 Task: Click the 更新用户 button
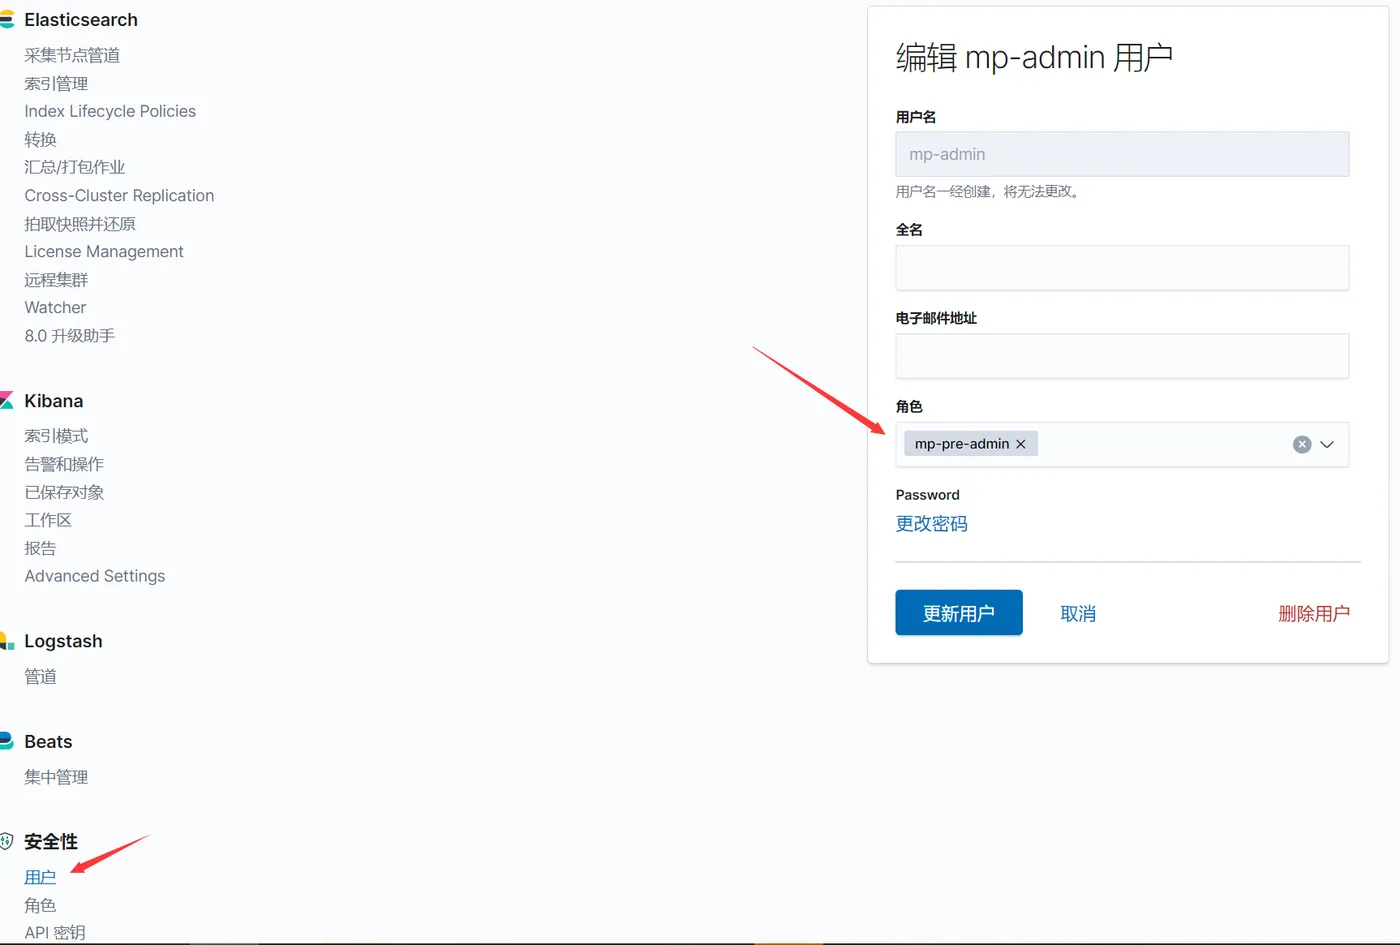959,613
